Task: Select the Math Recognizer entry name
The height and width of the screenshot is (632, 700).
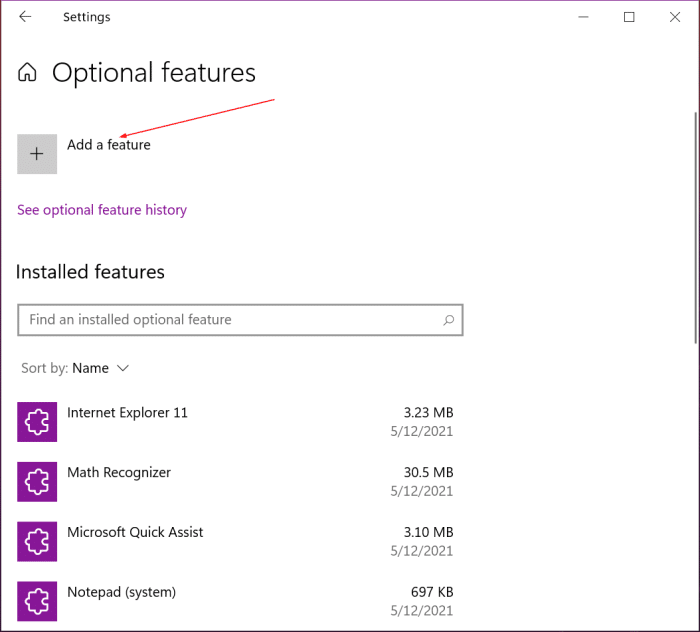Action: point(119,473)
